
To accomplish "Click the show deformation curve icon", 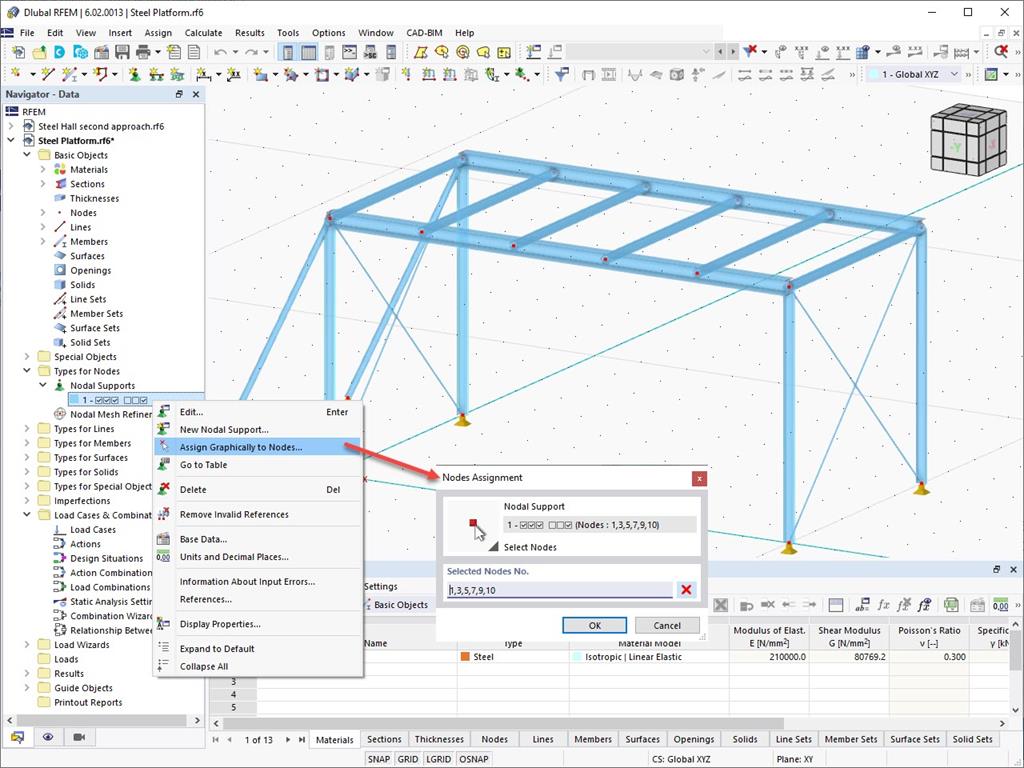I will (x=634, y=74).
